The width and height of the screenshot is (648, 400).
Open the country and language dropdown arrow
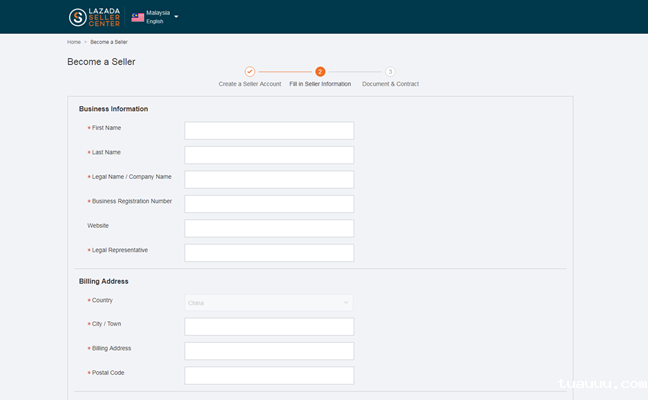(176, 17)
